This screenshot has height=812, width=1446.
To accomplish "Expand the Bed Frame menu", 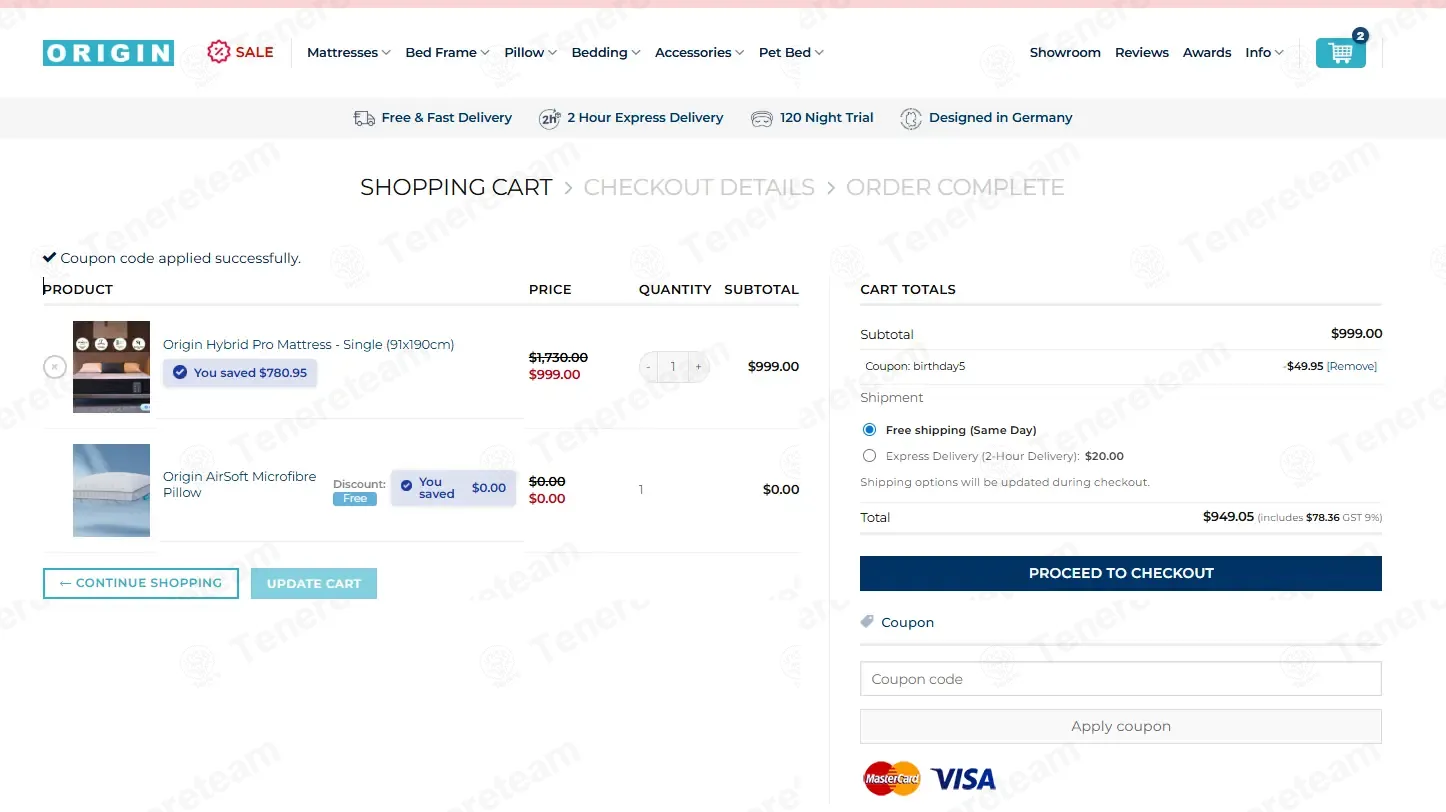I will click(x=447, y=53).
